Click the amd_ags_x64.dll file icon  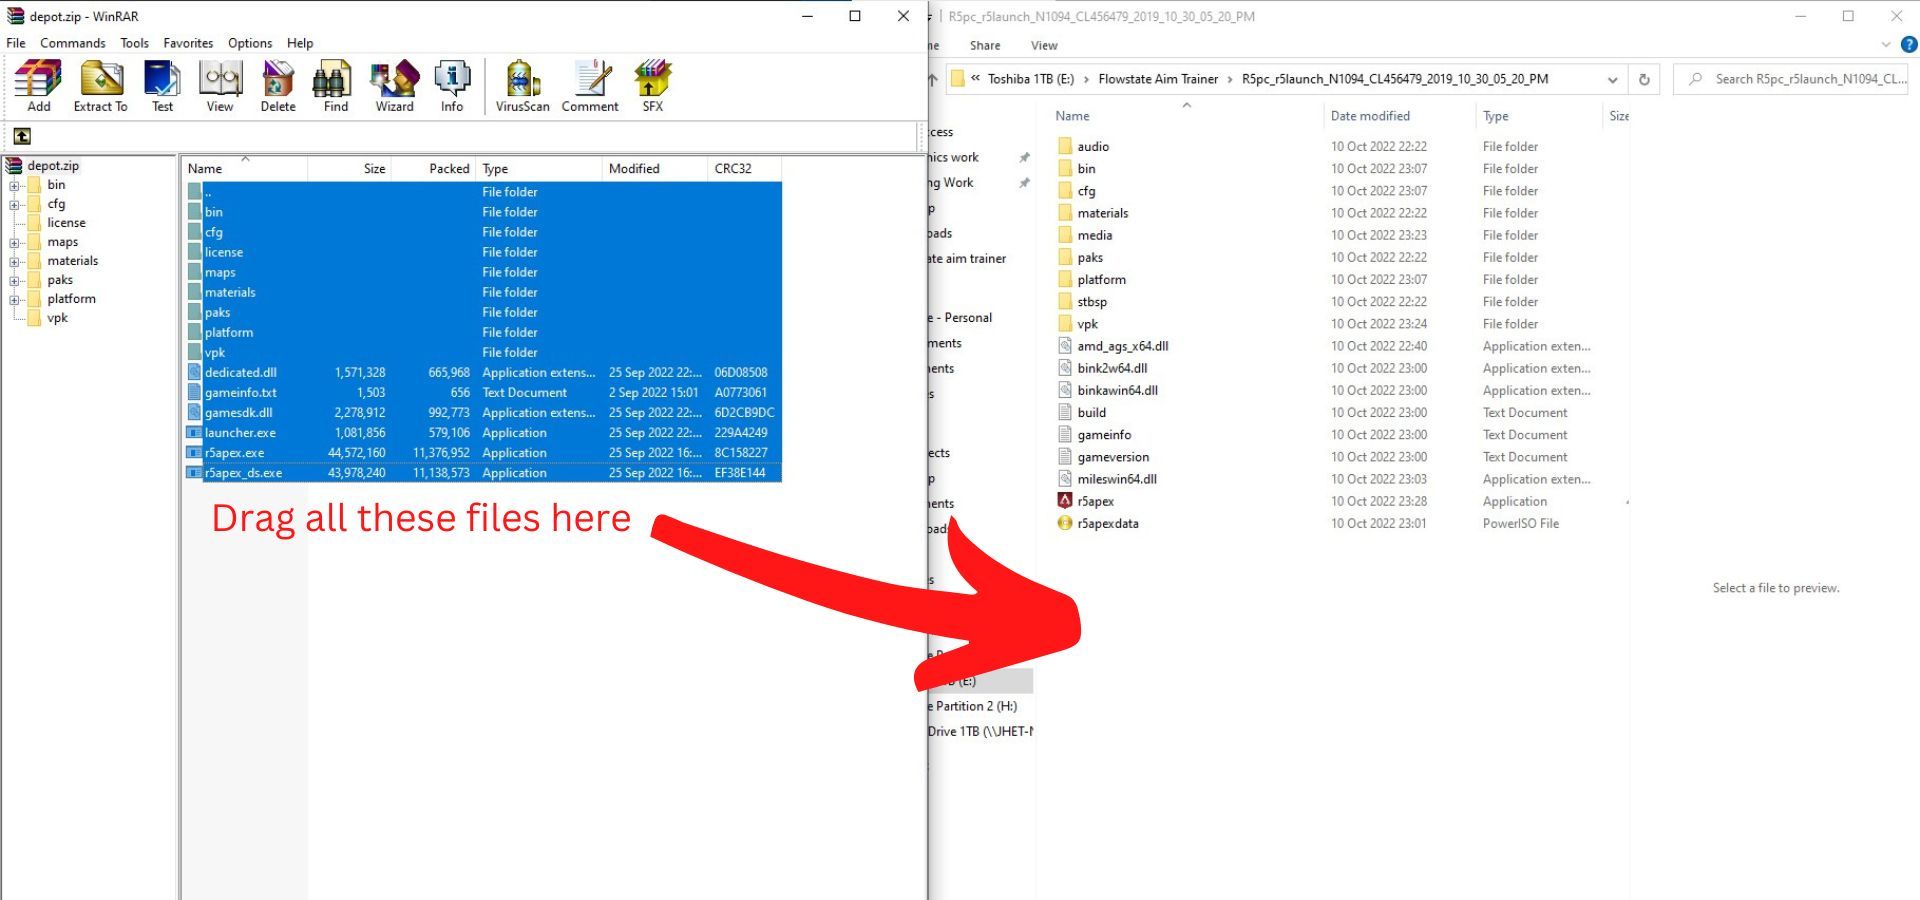pyautogui.click(x=1065, y=346)
